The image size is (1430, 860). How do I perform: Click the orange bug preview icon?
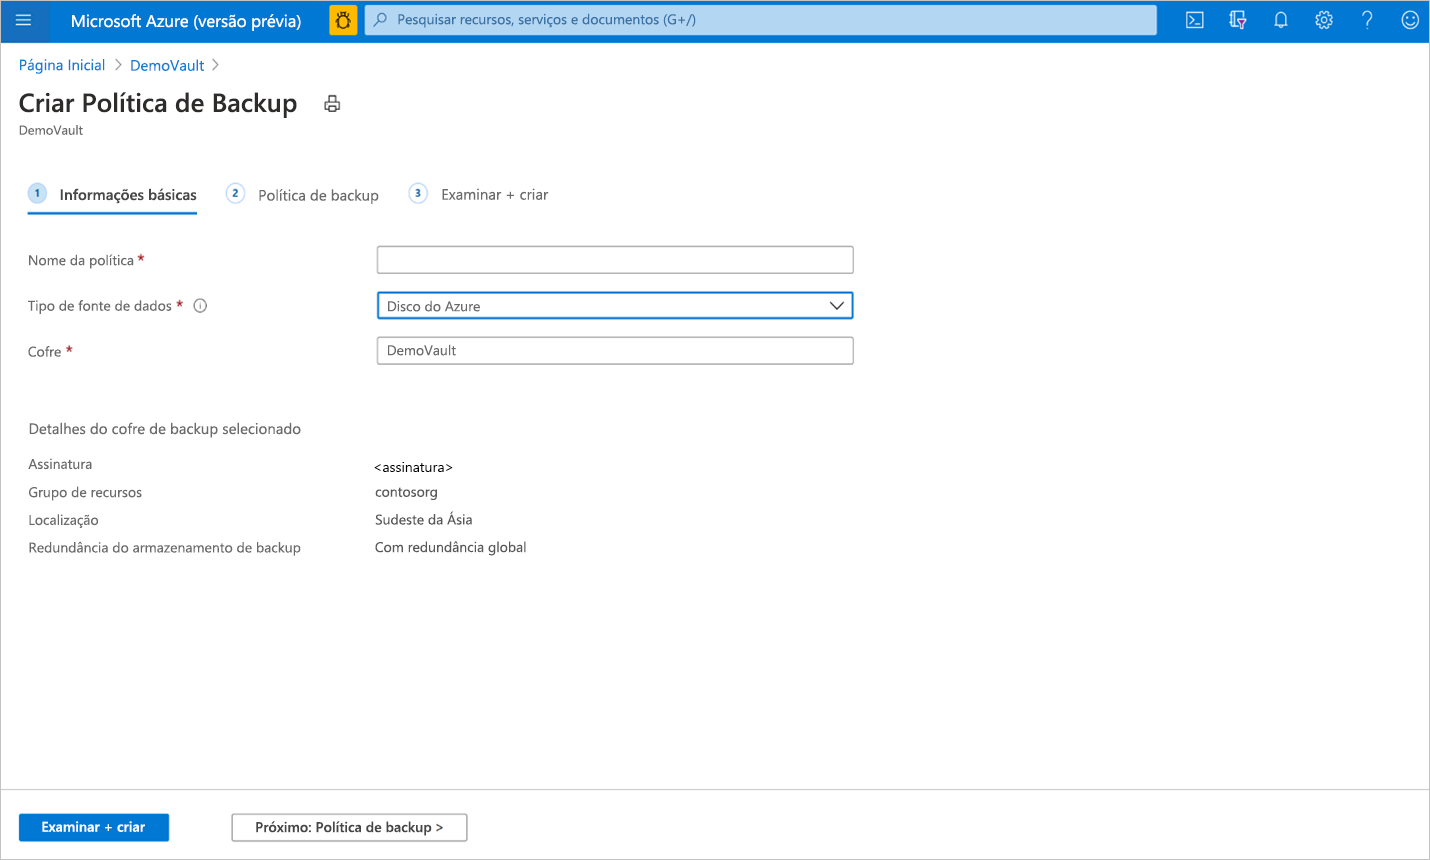(343, 20)
